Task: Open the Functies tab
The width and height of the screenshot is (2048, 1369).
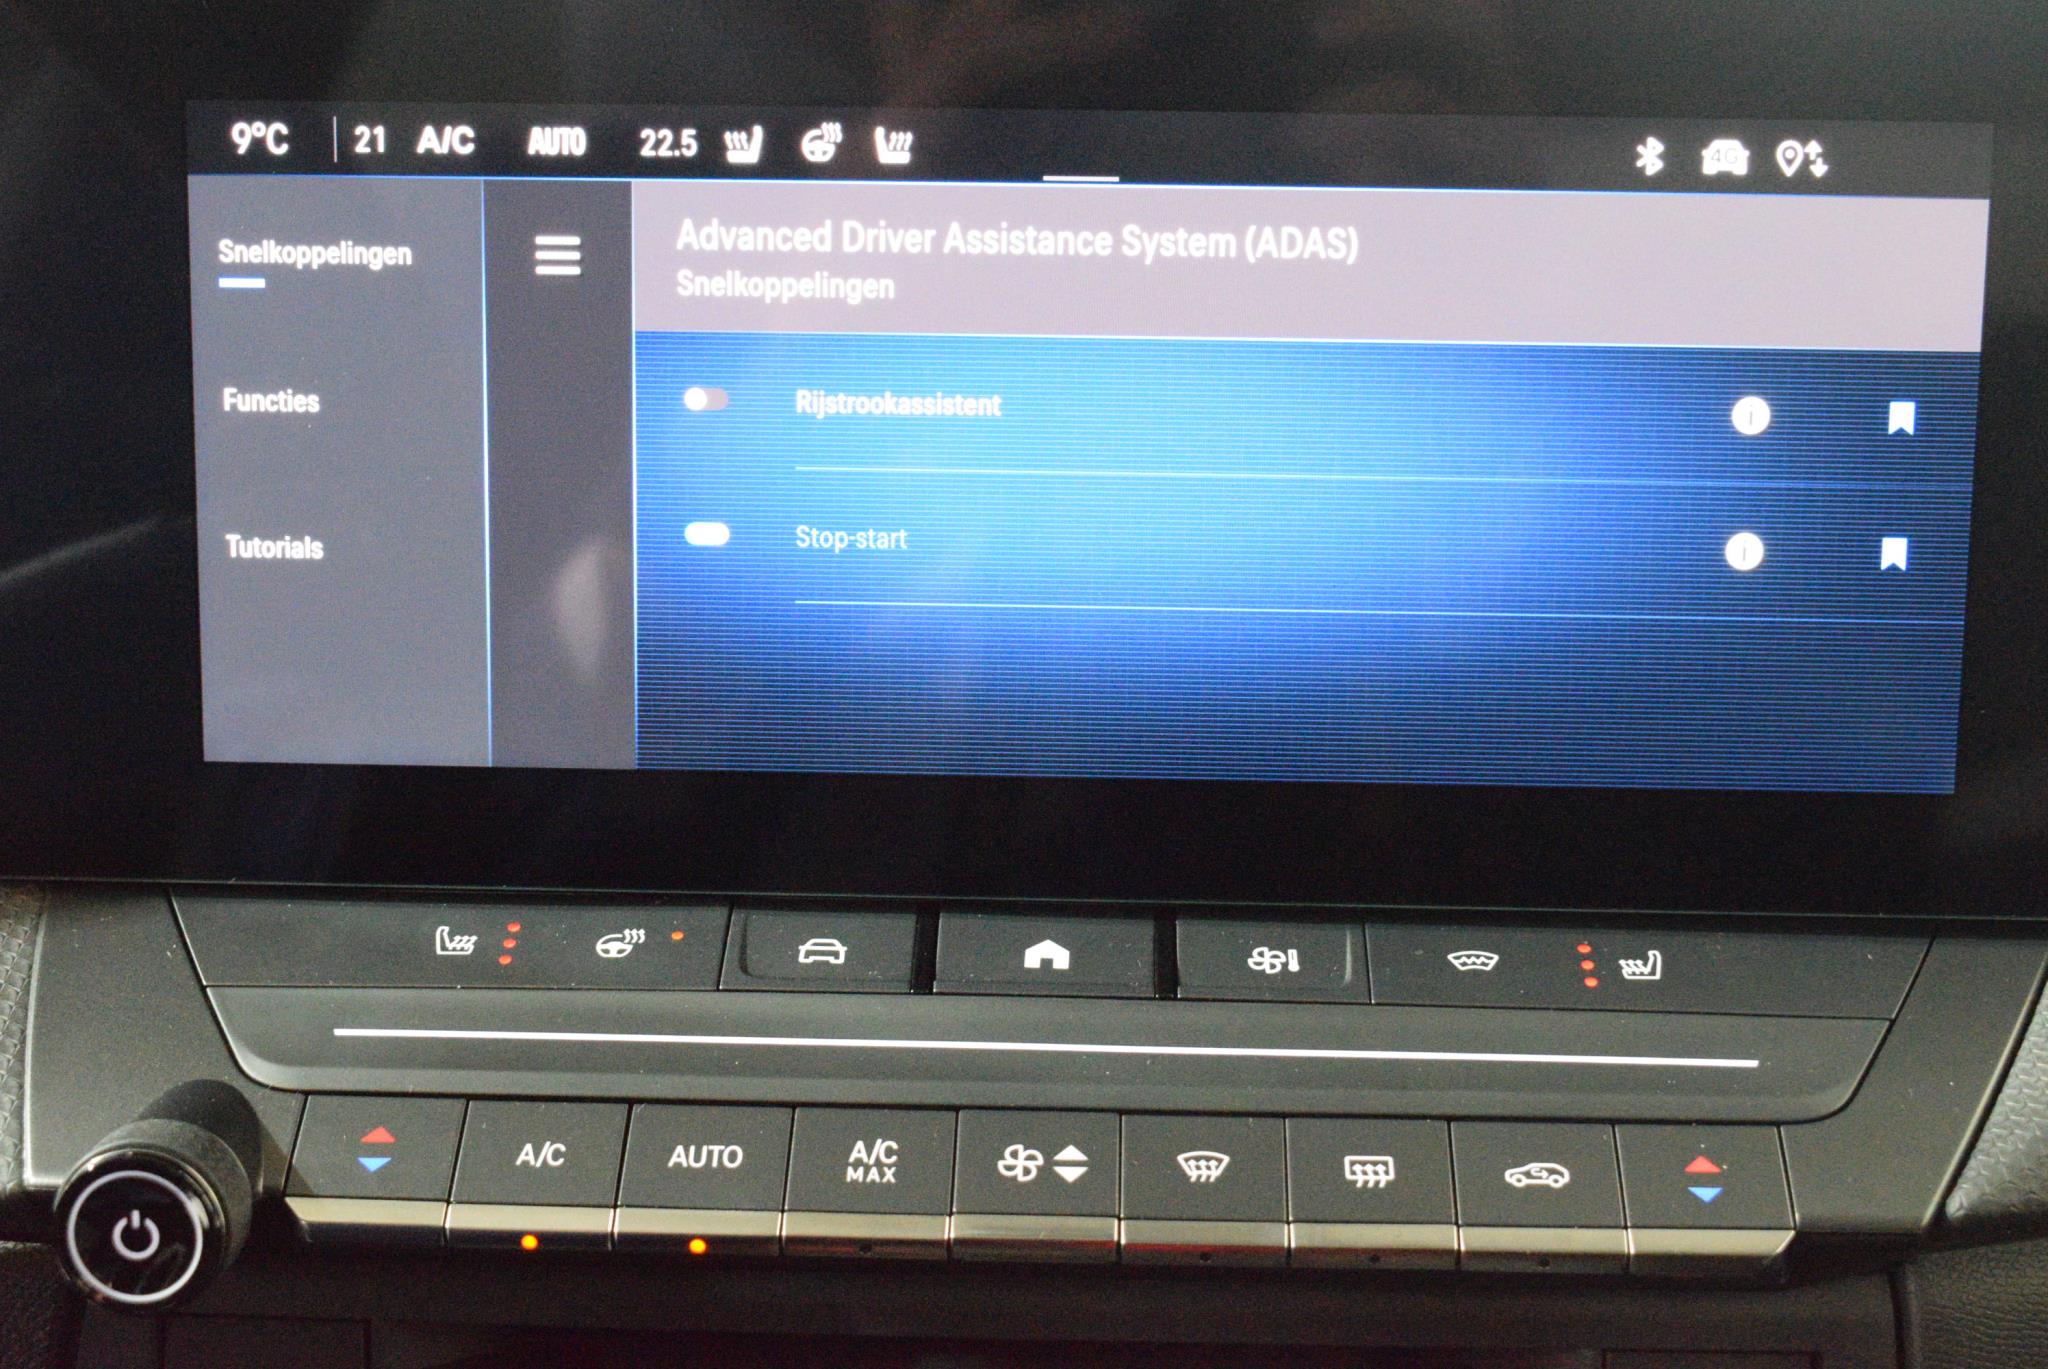Action: 271,401
